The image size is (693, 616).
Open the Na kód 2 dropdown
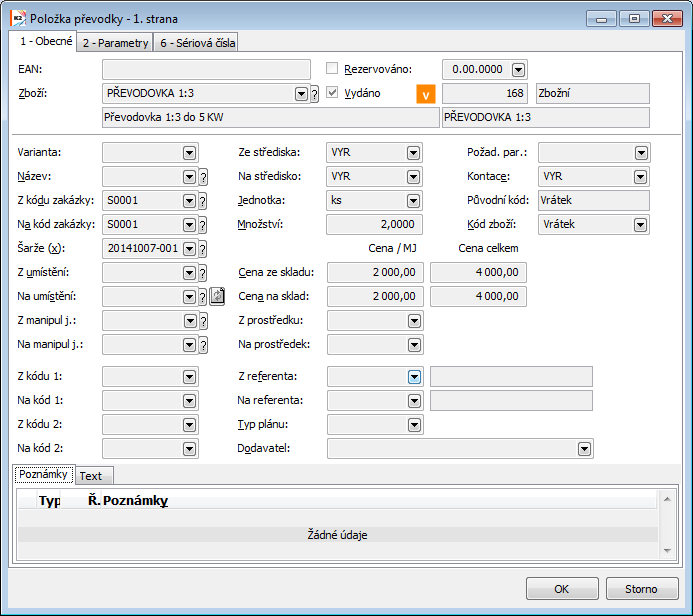[189, 449]
